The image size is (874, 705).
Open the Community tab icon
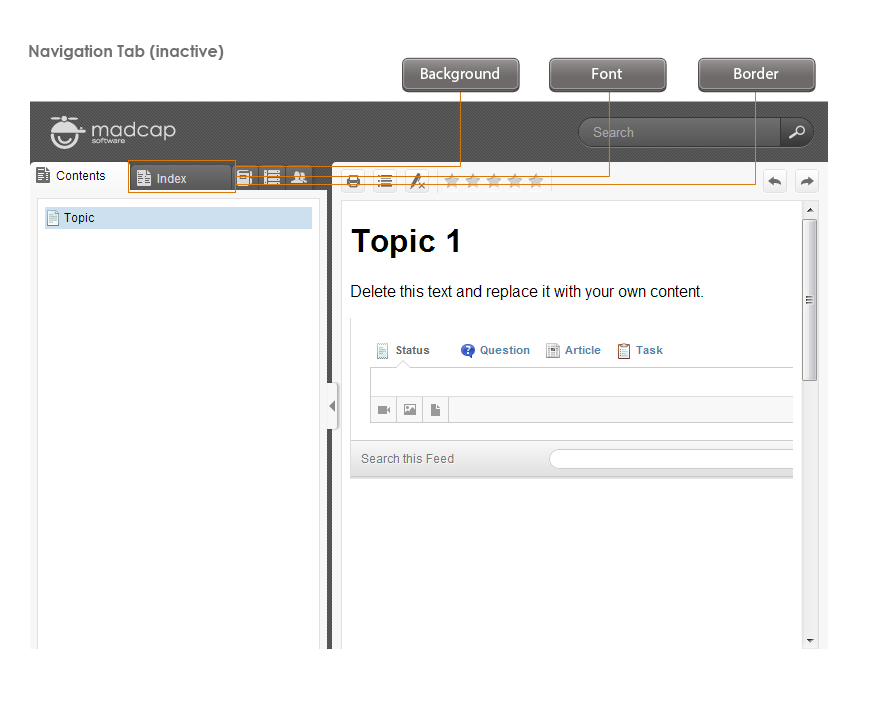coord(299,178)
